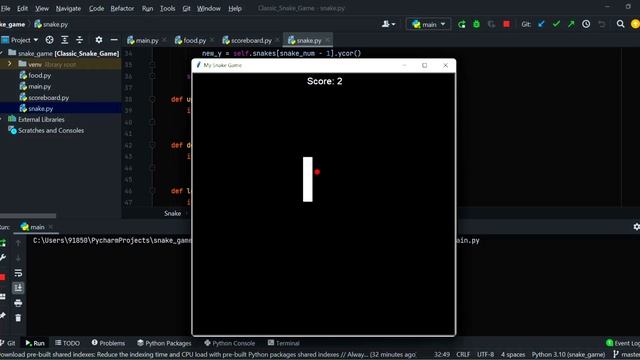Click the Git commit green checkmark
The image size is (640, 360).
pyautogui.click(x=556, y=24)
